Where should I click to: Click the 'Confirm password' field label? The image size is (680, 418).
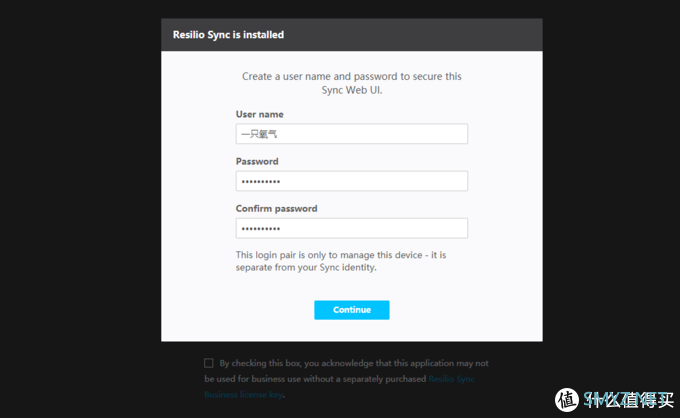(x=277, y=209)
